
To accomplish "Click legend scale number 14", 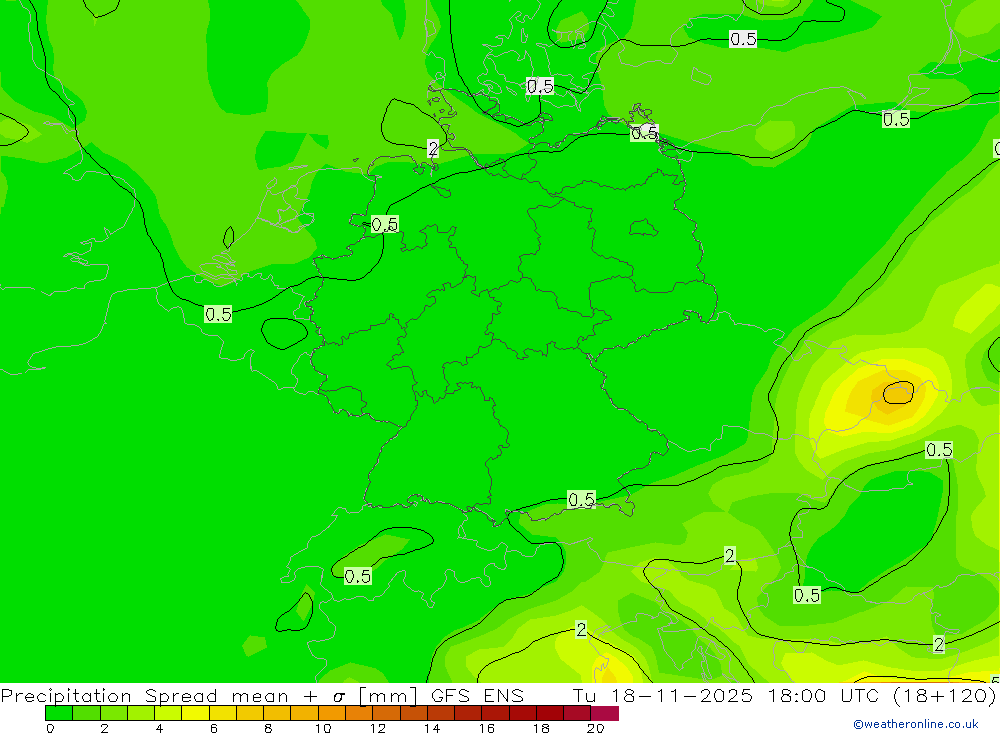I will point(432,728).
